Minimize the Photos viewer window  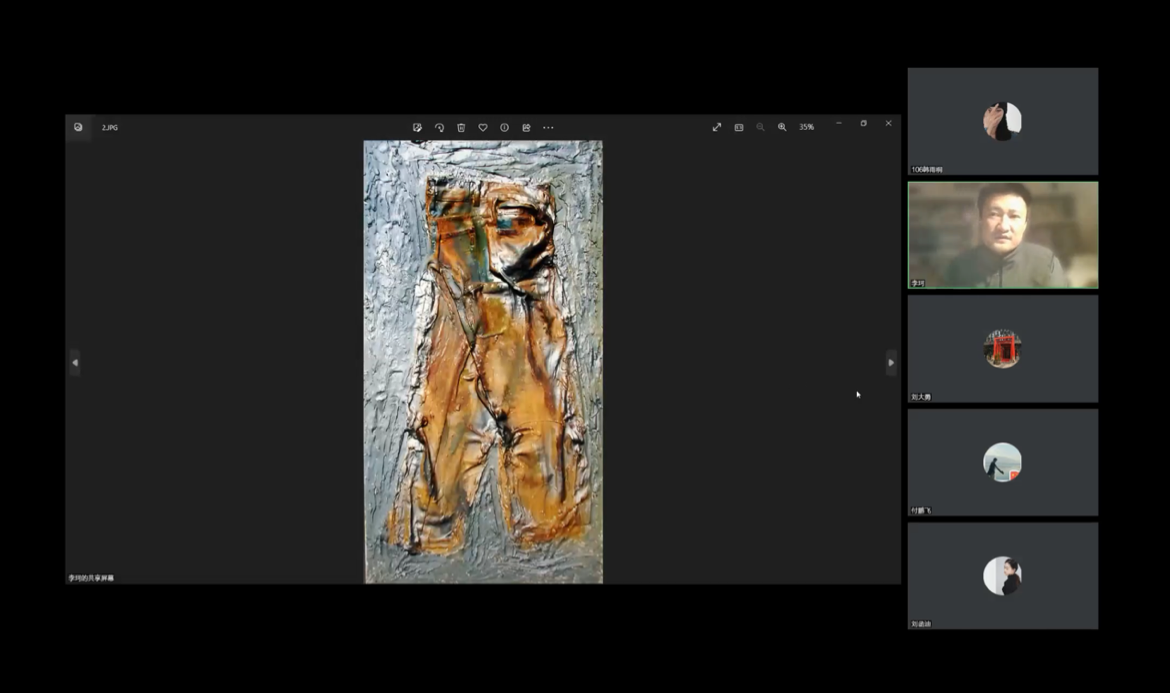click(839, 123)
